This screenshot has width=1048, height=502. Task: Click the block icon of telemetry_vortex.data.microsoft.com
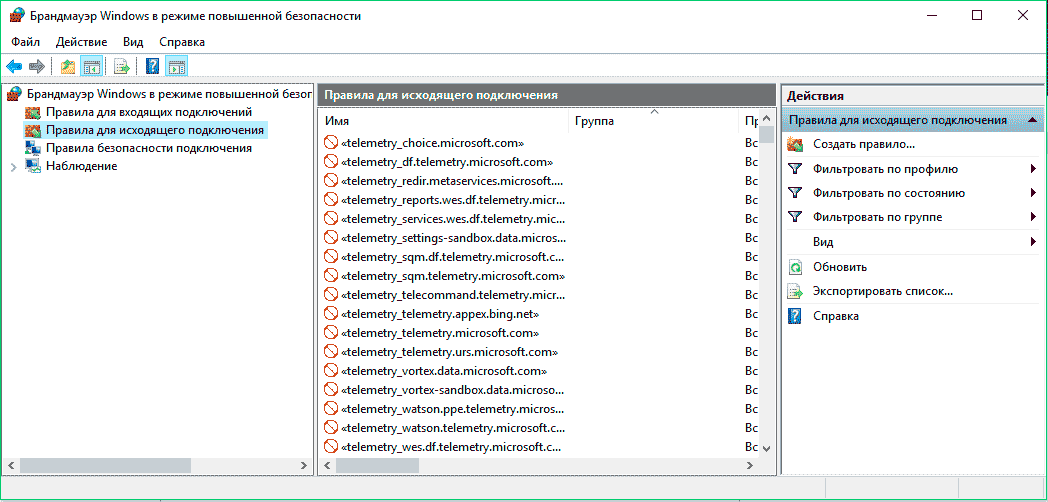click(331, 370)
